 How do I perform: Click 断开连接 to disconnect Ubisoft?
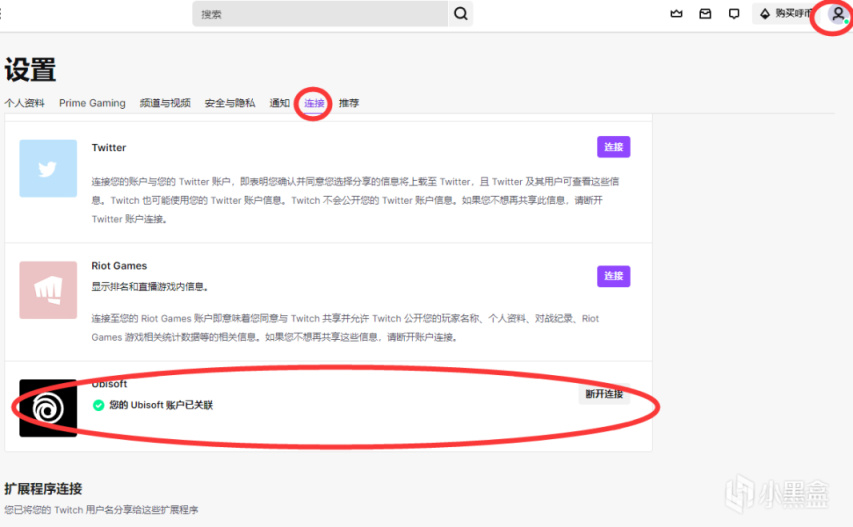[x=604, y=394]
